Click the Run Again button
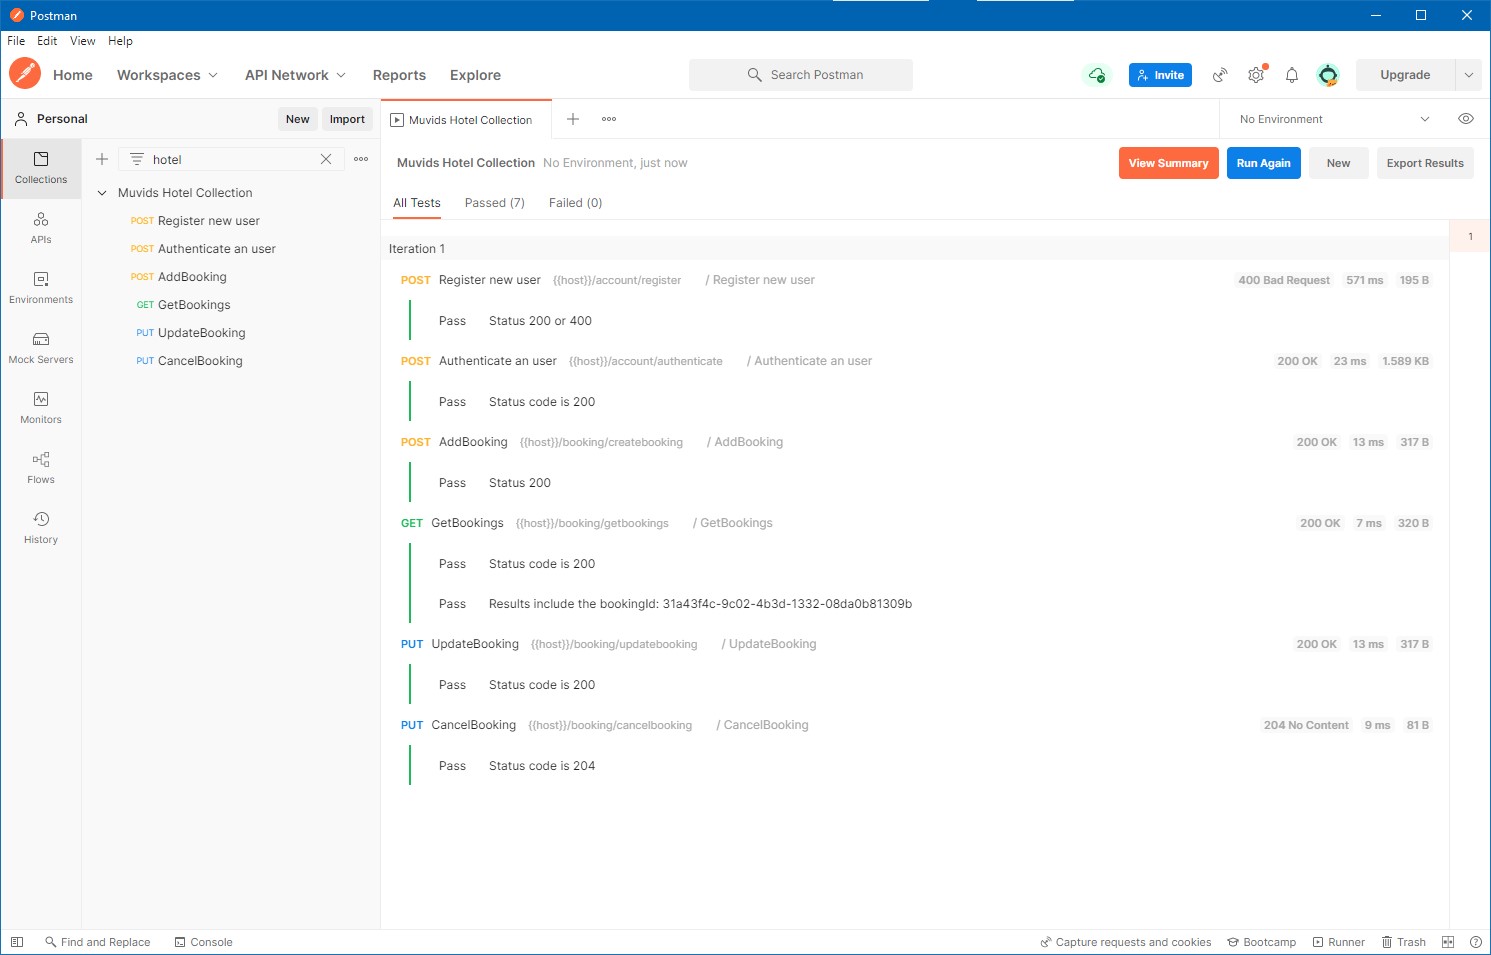This screenshot has width=1491, height=955. pos(1264,163)
